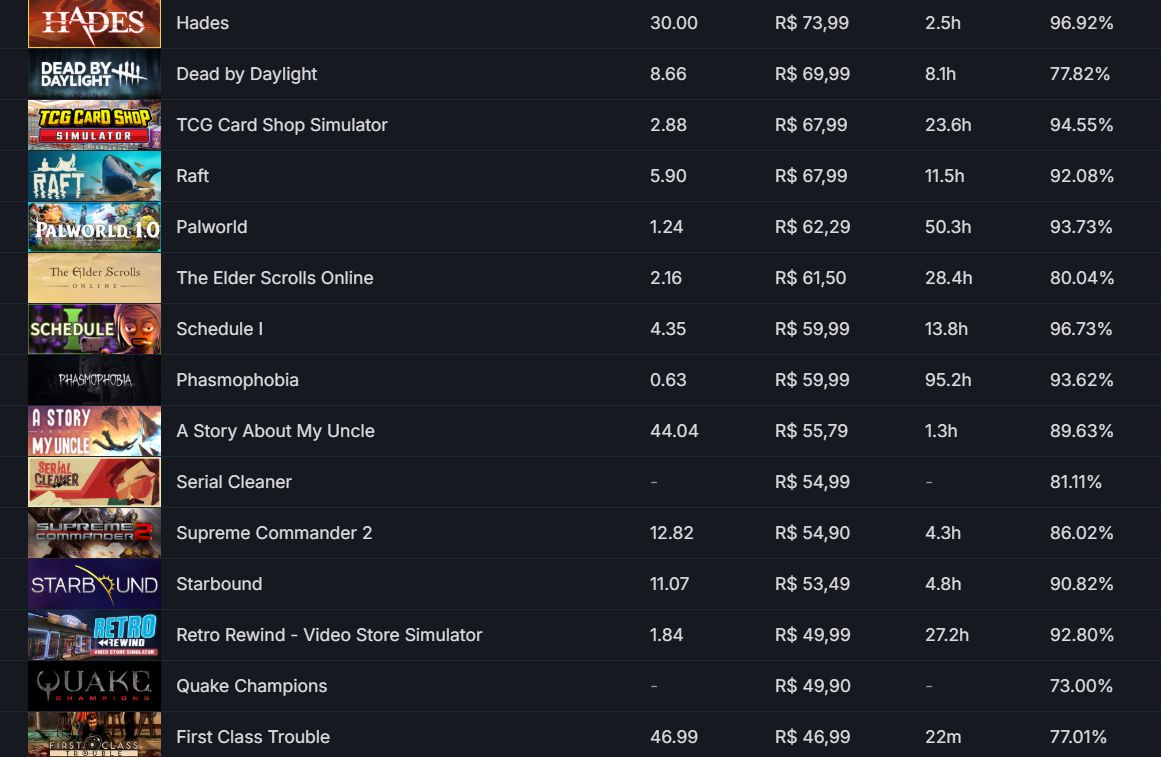
Task: Open the Raft game thumbnail
Action: point(94,176)
